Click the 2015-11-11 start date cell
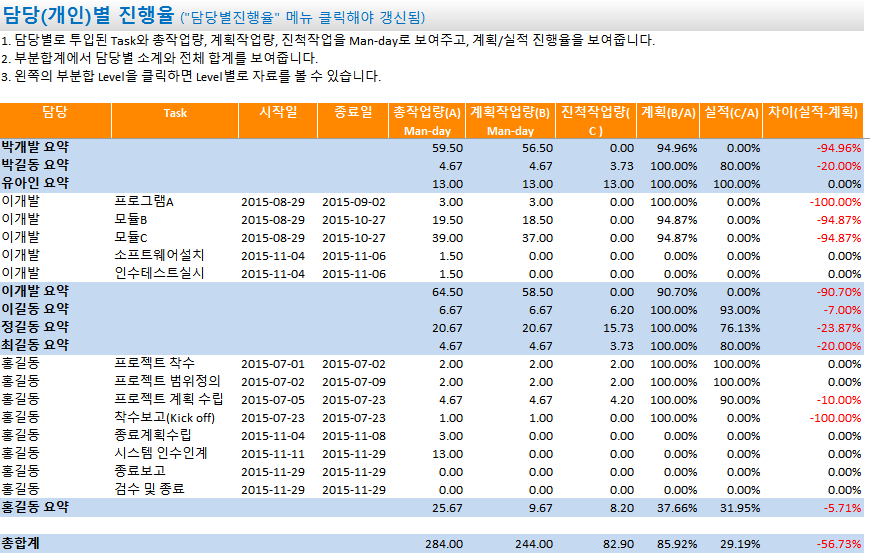The width and height of the screenshot is (870, 557). 272,454
